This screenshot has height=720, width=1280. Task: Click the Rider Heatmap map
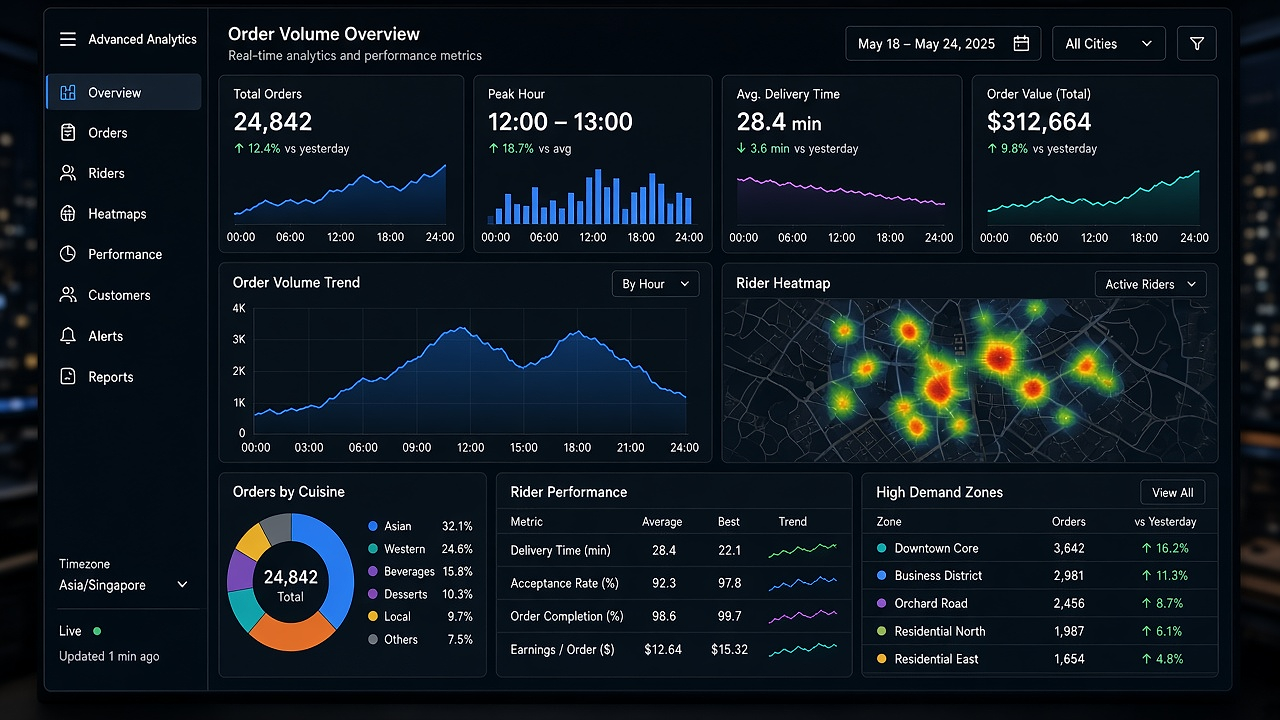pos(970,380)
